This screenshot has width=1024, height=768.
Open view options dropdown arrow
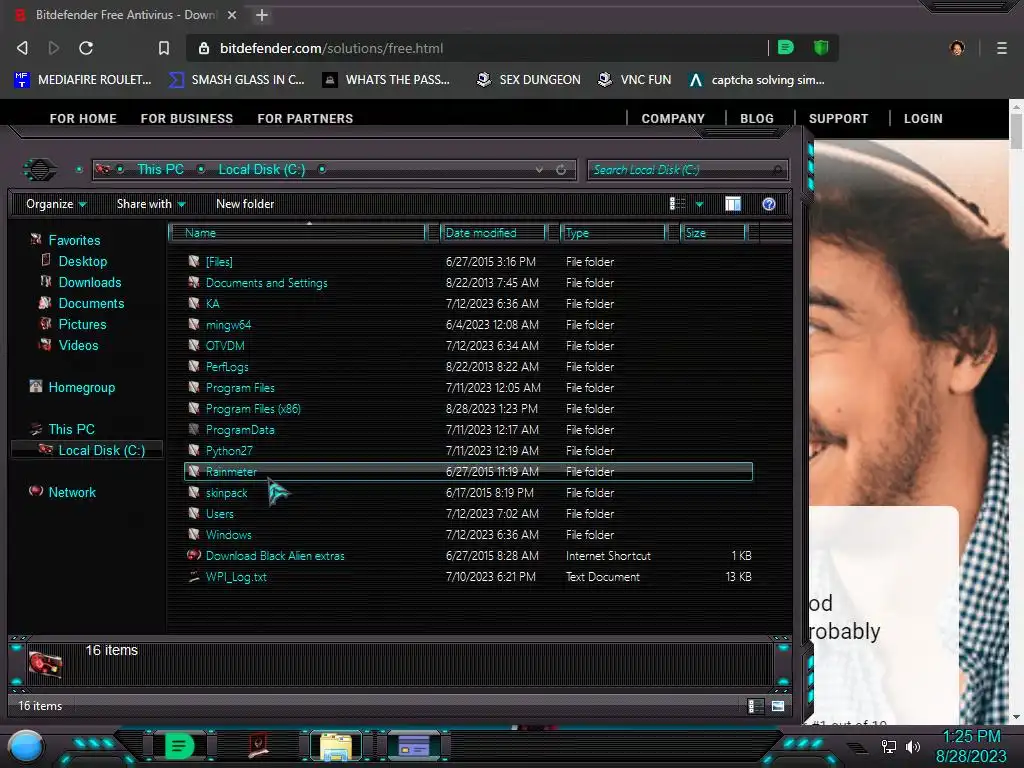[699, 205]
